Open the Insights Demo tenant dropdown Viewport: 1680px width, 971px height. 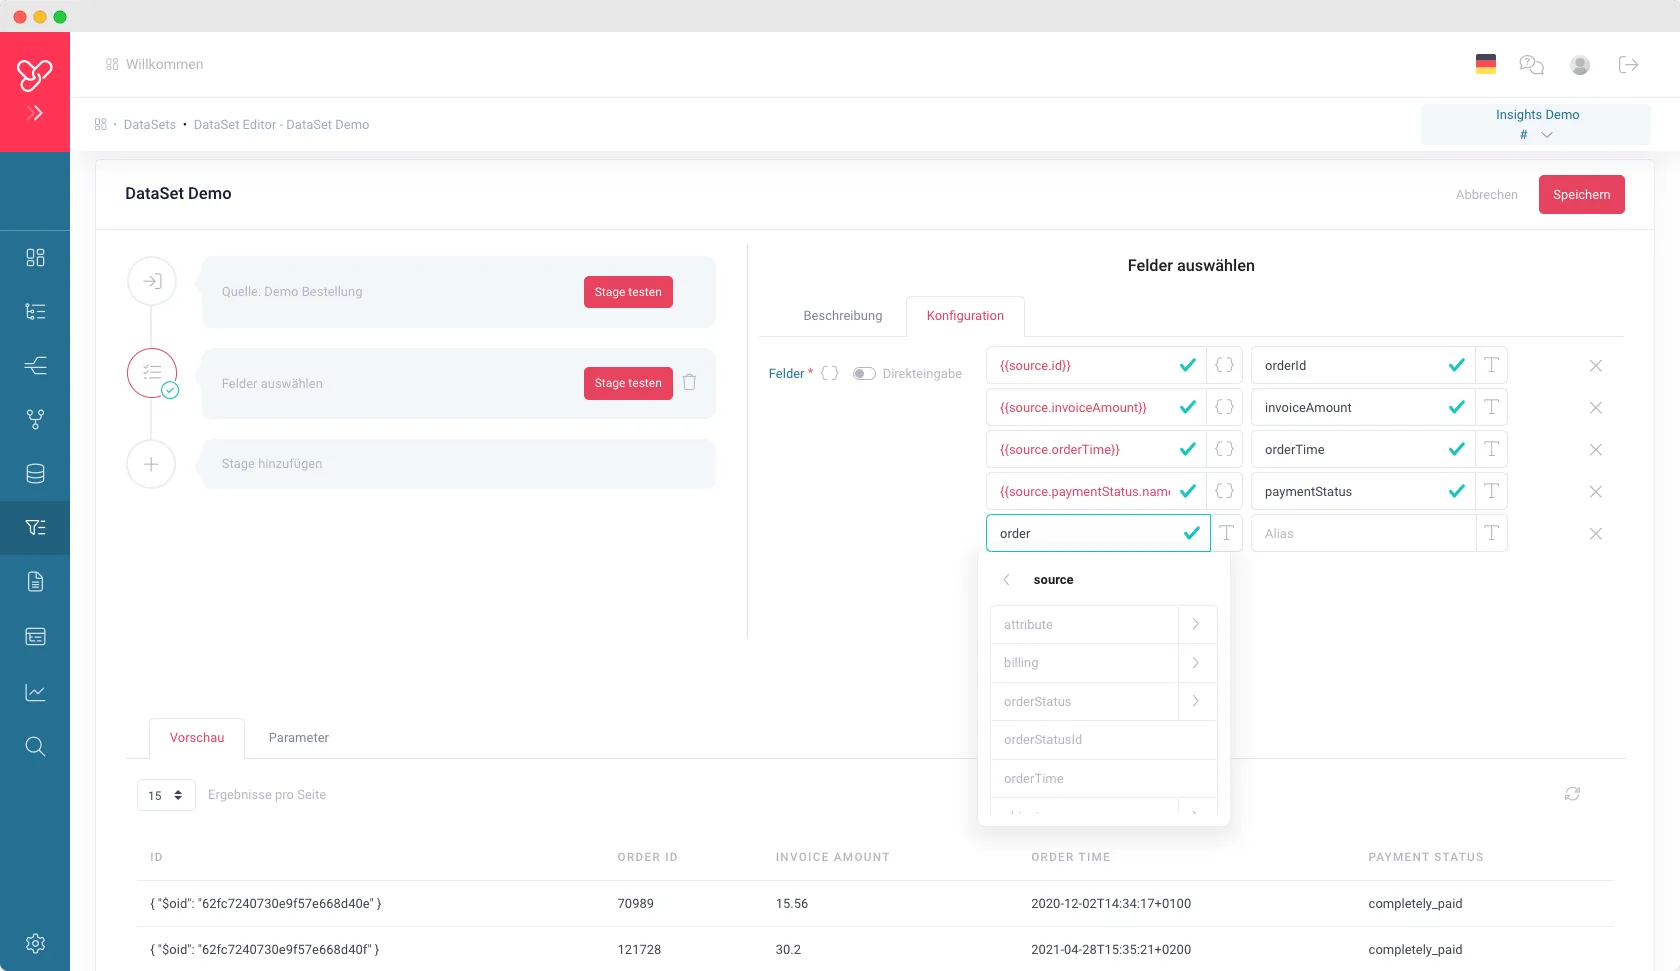pos(1536,125)
